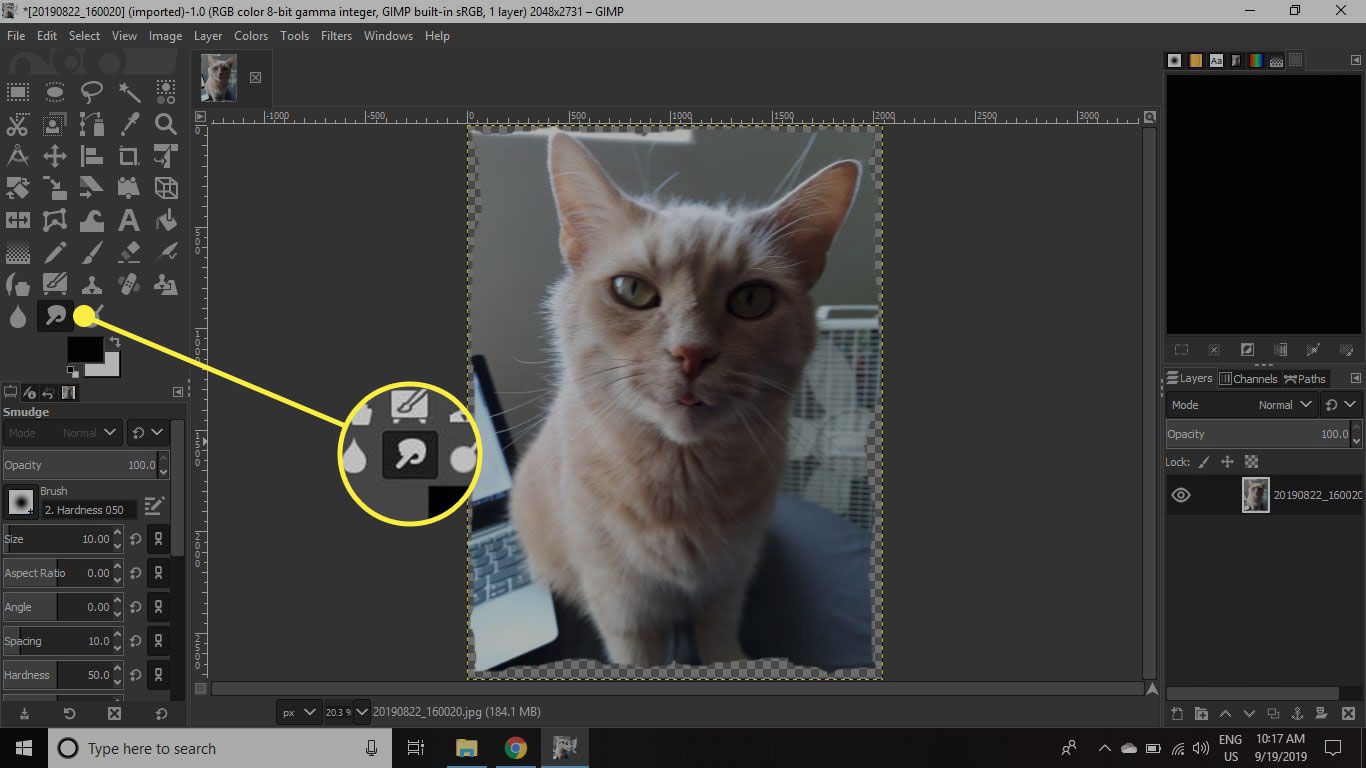The image size is (1366, 768).
Task: Open Tool Options panel configuration menu
Action: pyautogui.click(x=178, y=392)
